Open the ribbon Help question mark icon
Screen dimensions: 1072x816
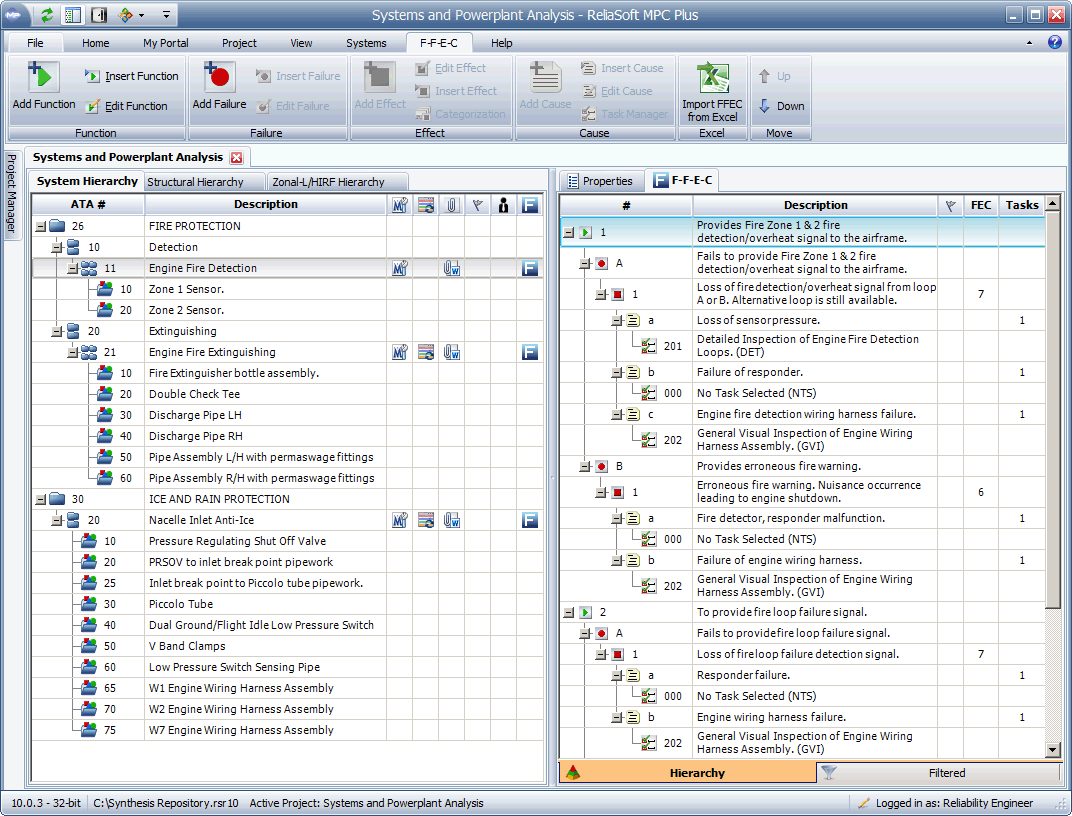[x=1054, y=43]
